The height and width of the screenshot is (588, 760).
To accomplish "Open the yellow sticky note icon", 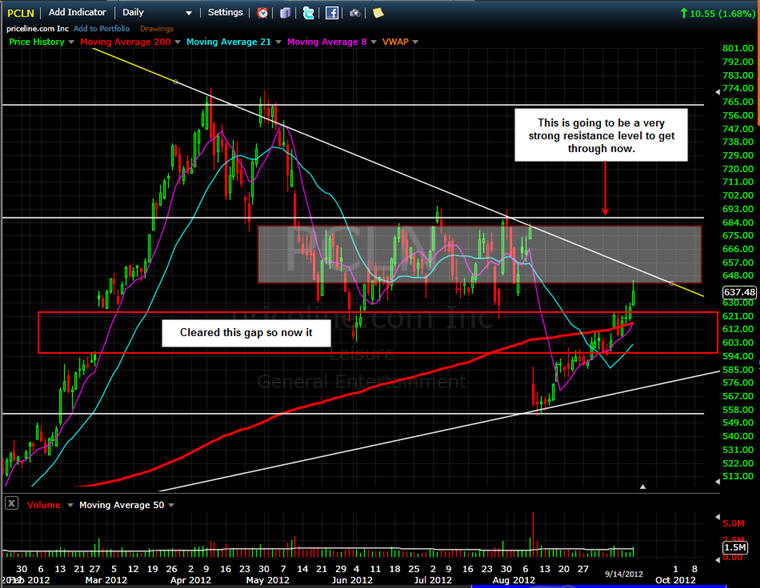I will tap(378, 13).
